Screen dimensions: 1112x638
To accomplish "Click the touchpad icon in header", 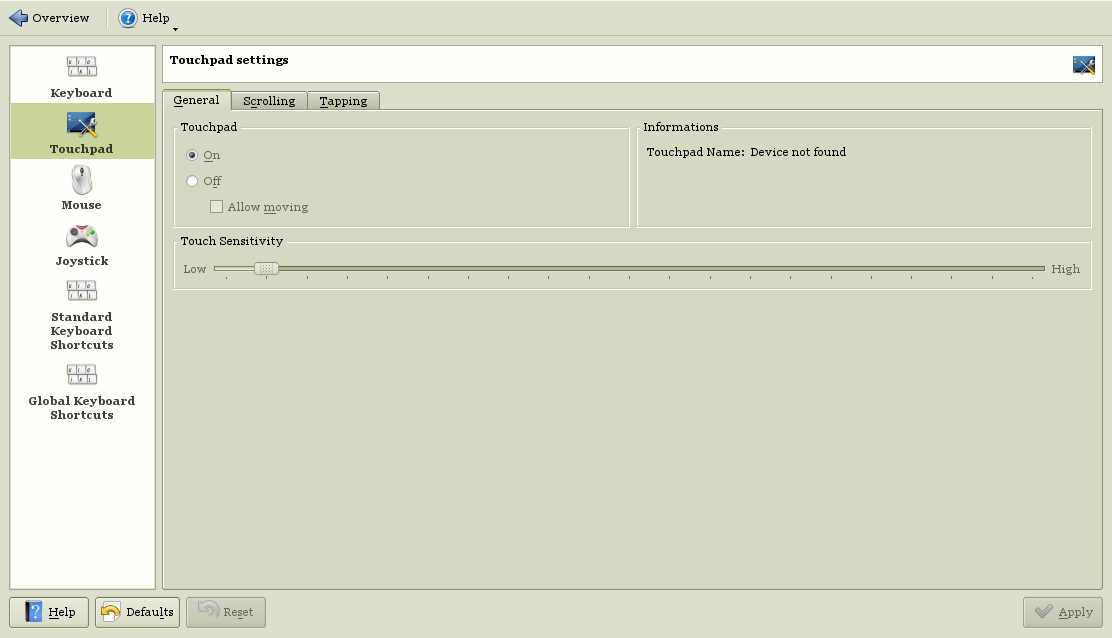I will [1083, 65].
